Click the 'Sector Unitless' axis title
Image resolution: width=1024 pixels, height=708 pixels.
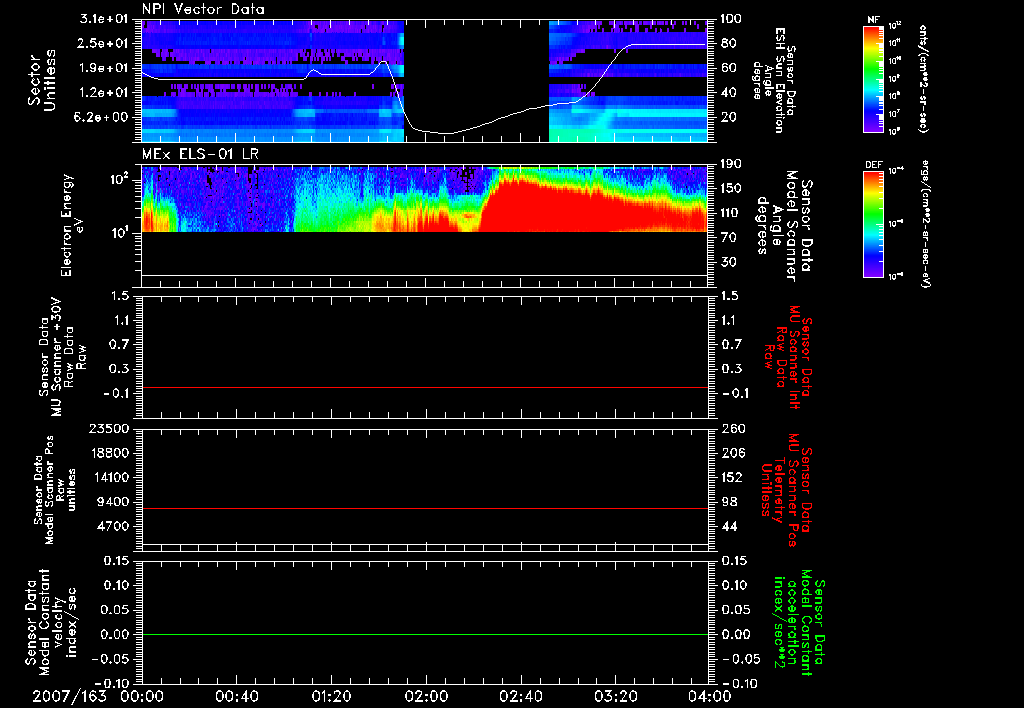(x=42, y=80)
